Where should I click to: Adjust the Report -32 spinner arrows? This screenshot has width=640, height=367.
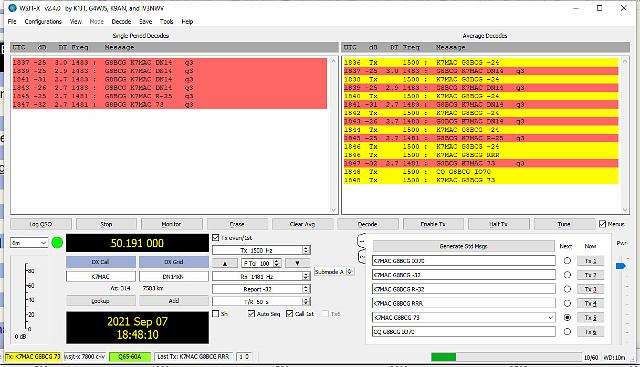[306, 289]
